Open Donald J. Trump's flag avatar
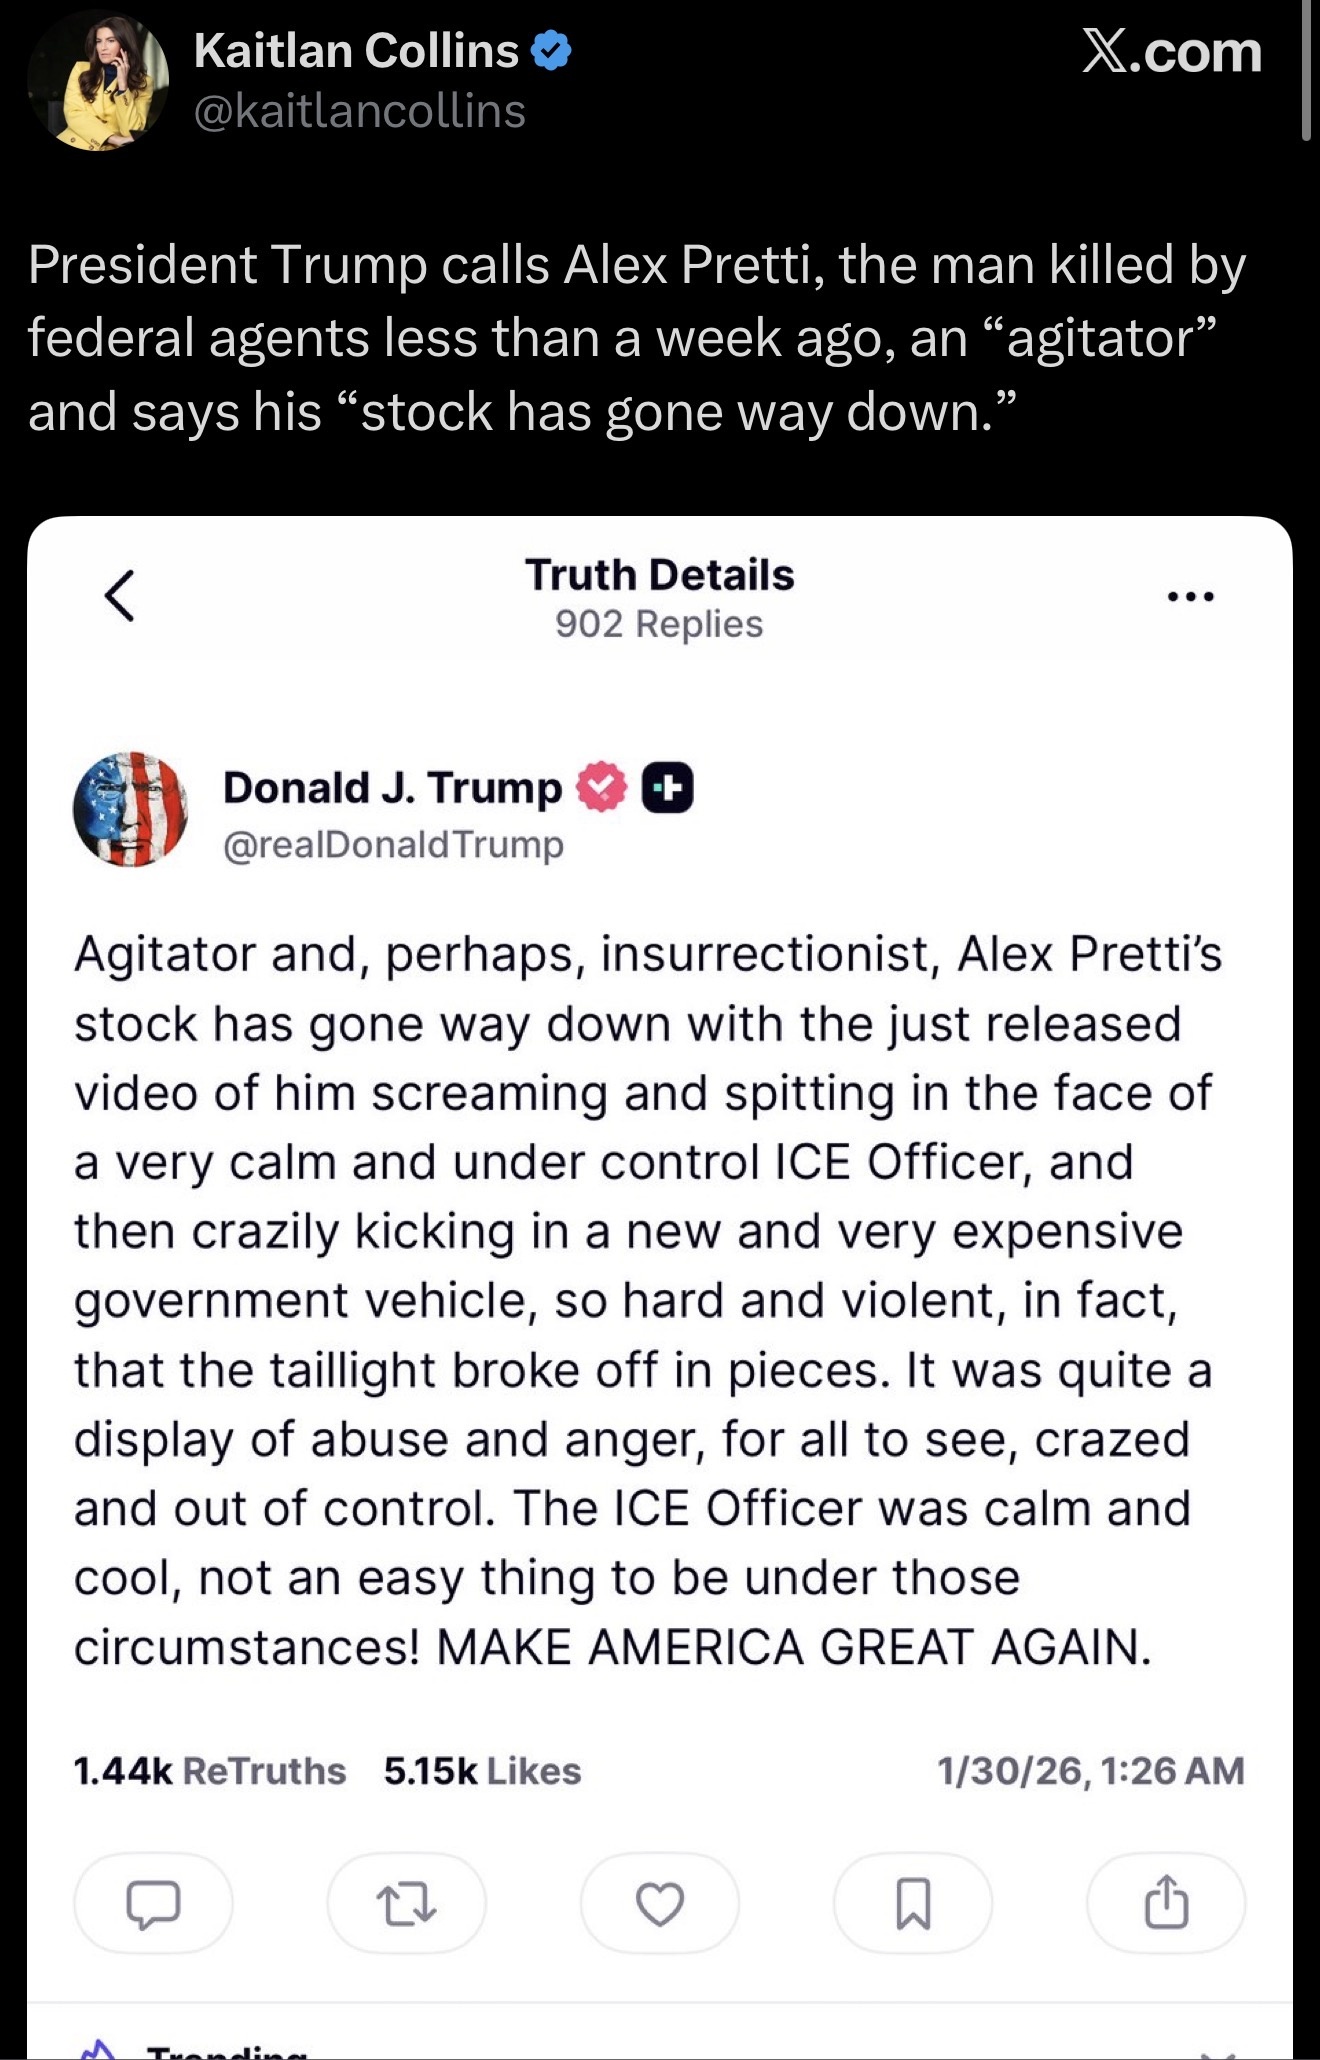The height and width of the screenshot is (2060, 1320). tap(131, 809)
